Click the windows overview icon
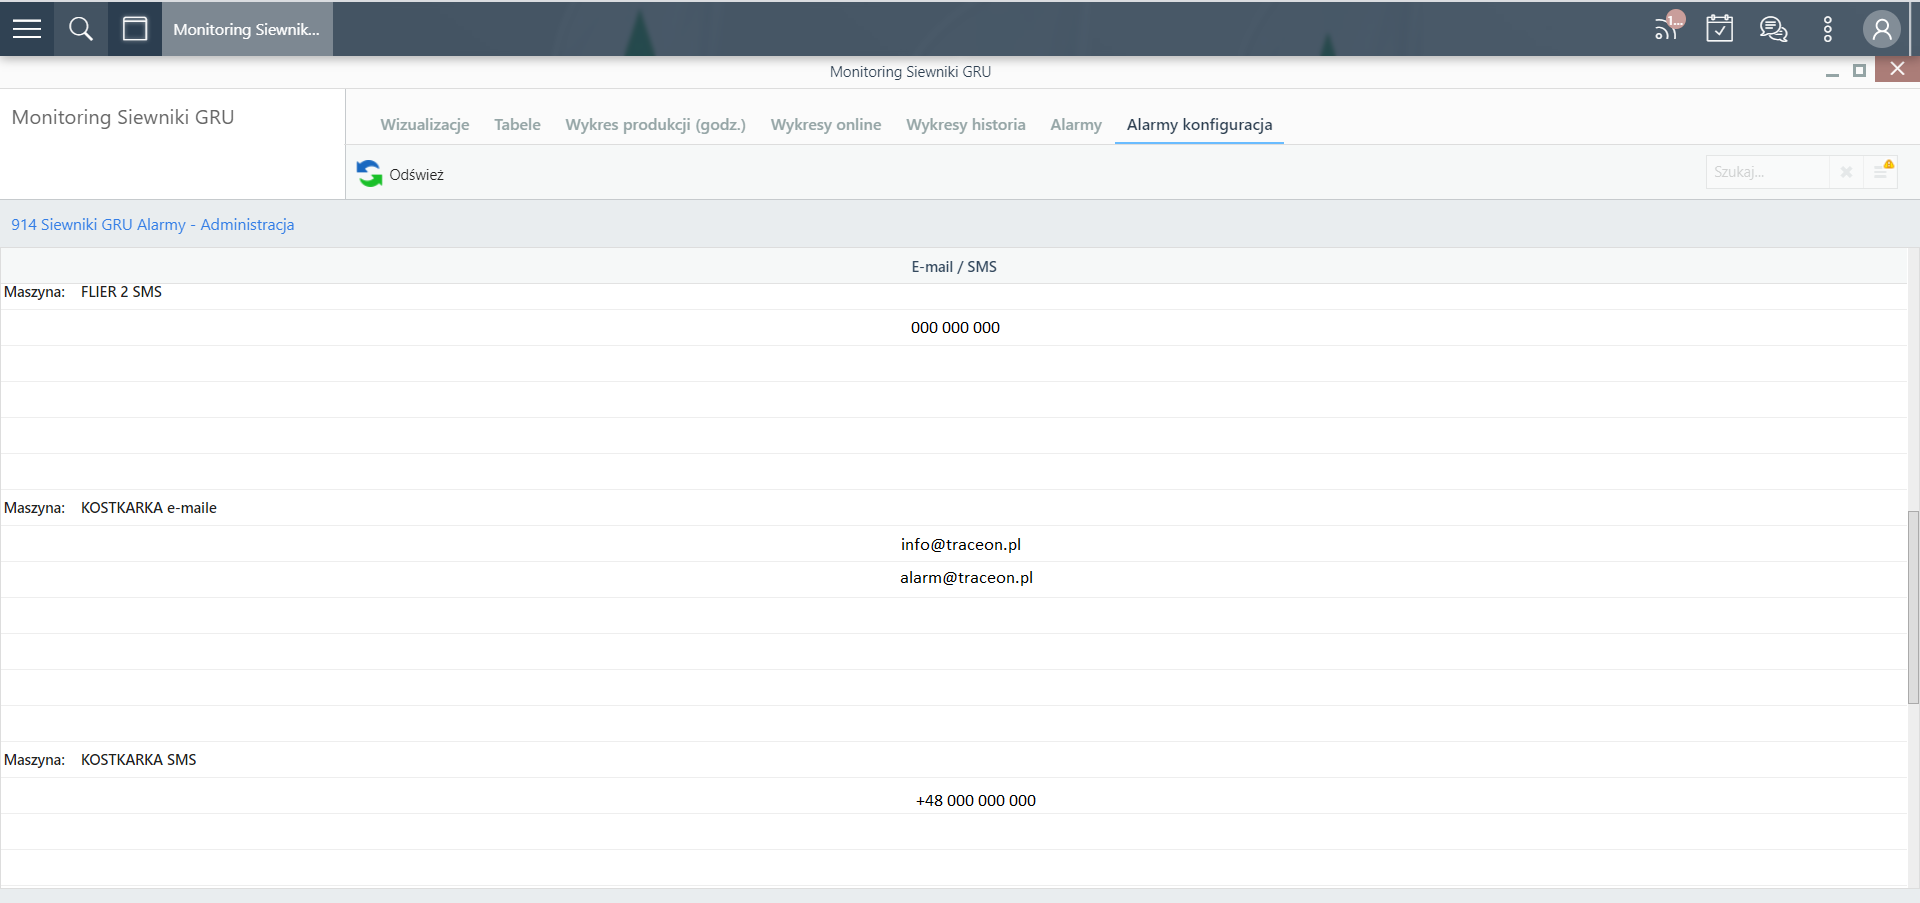 coord(135,29)
